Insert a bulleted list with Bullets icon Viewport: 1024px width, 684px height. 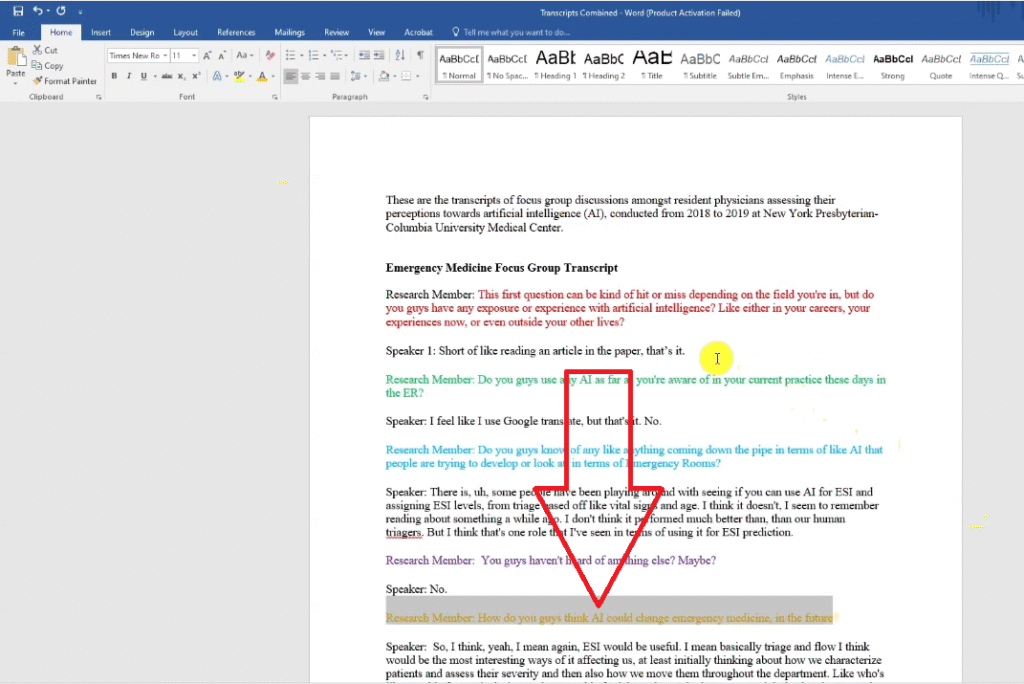pos(290,56)
